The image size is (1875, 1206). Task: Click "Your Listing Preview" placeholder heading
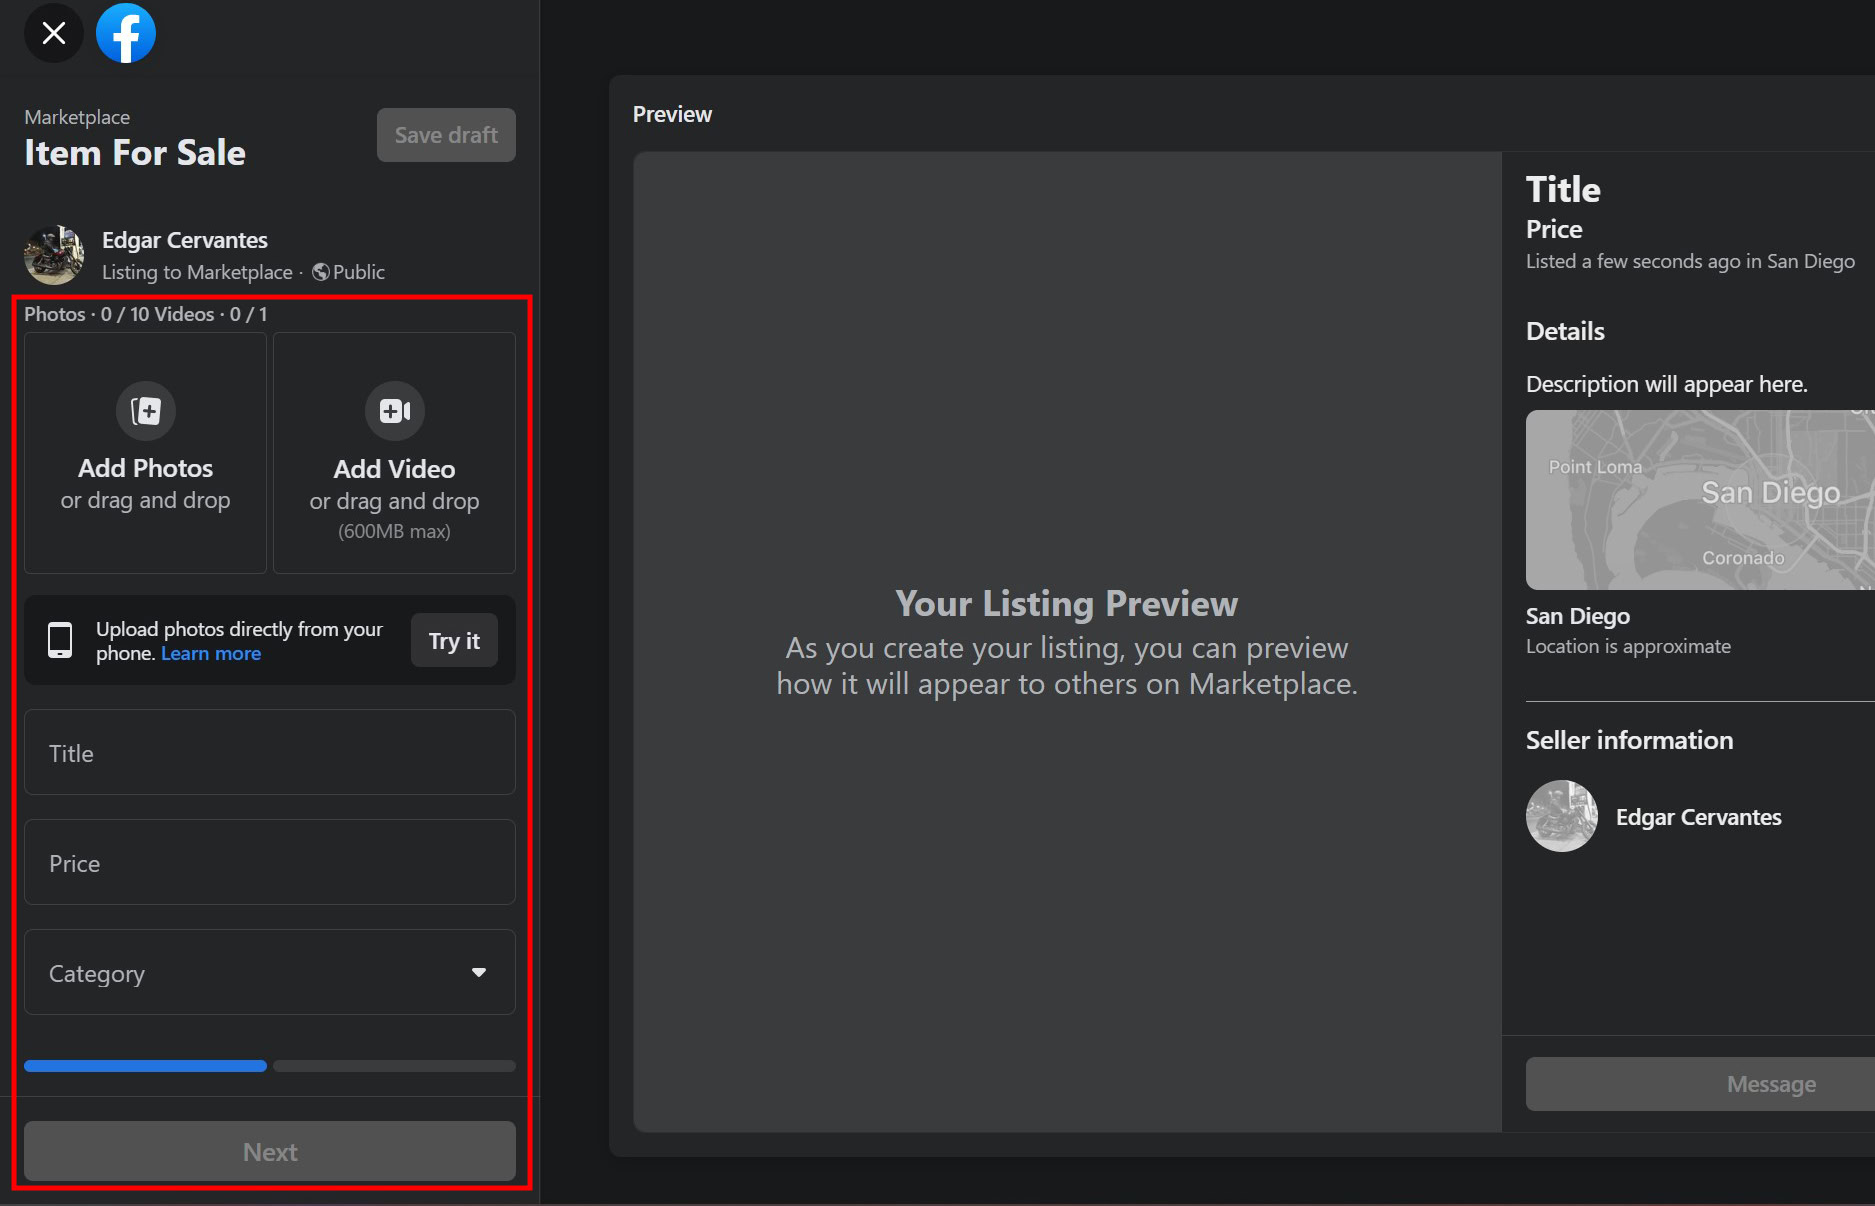click(x=1067, y=604)
